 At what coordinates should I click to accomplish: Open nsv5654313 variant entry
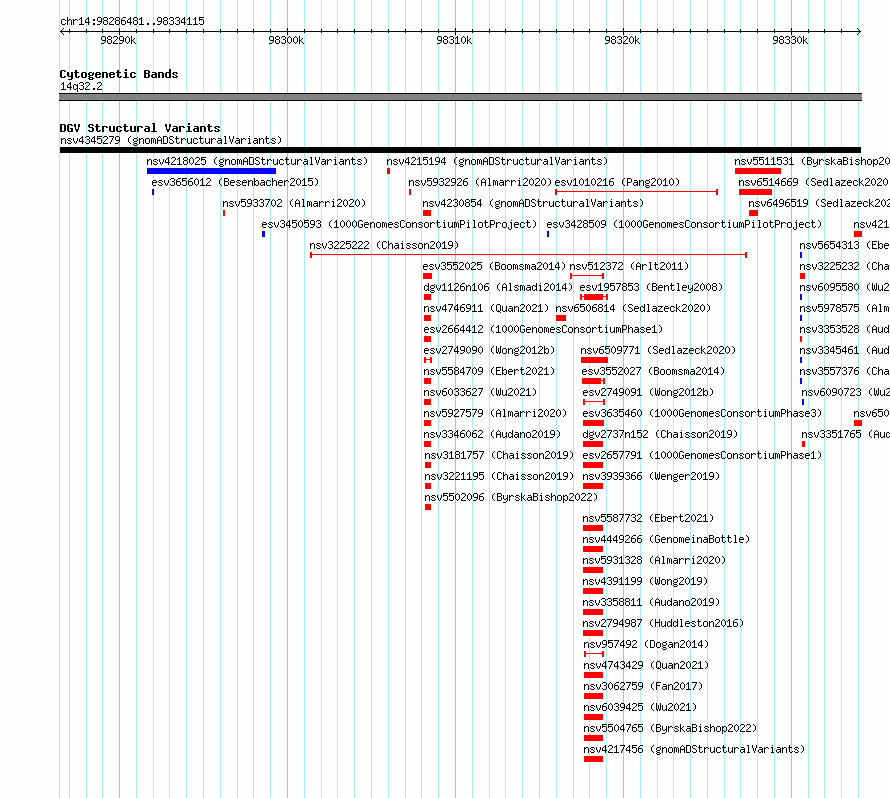click(845, 245)
